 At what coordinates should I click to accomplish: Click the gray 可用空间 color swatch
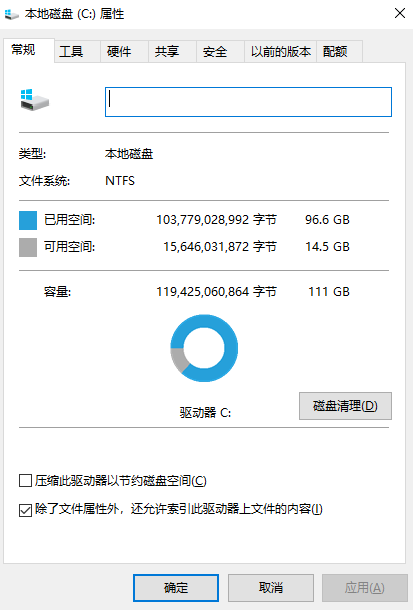tap(28, 247)
